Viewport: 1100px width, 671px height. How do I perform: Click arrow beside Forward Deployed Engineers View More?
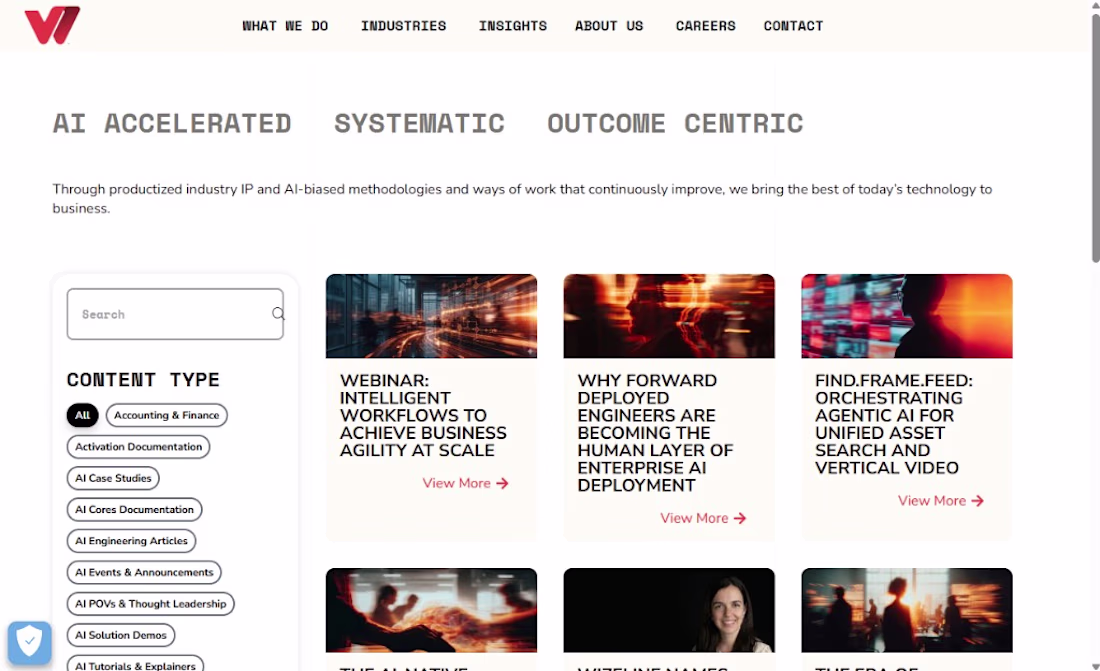click(x=740, y=518)
